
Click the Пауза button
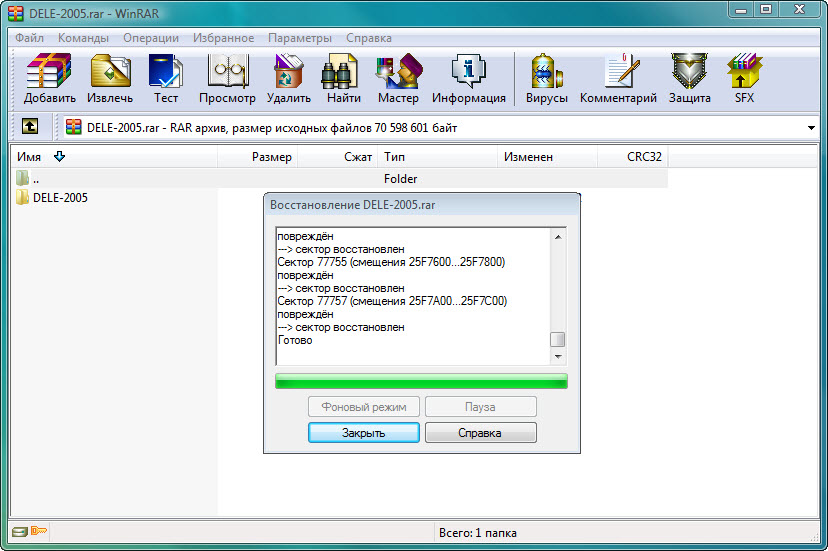pyautogui.click(x=481, y=407)
